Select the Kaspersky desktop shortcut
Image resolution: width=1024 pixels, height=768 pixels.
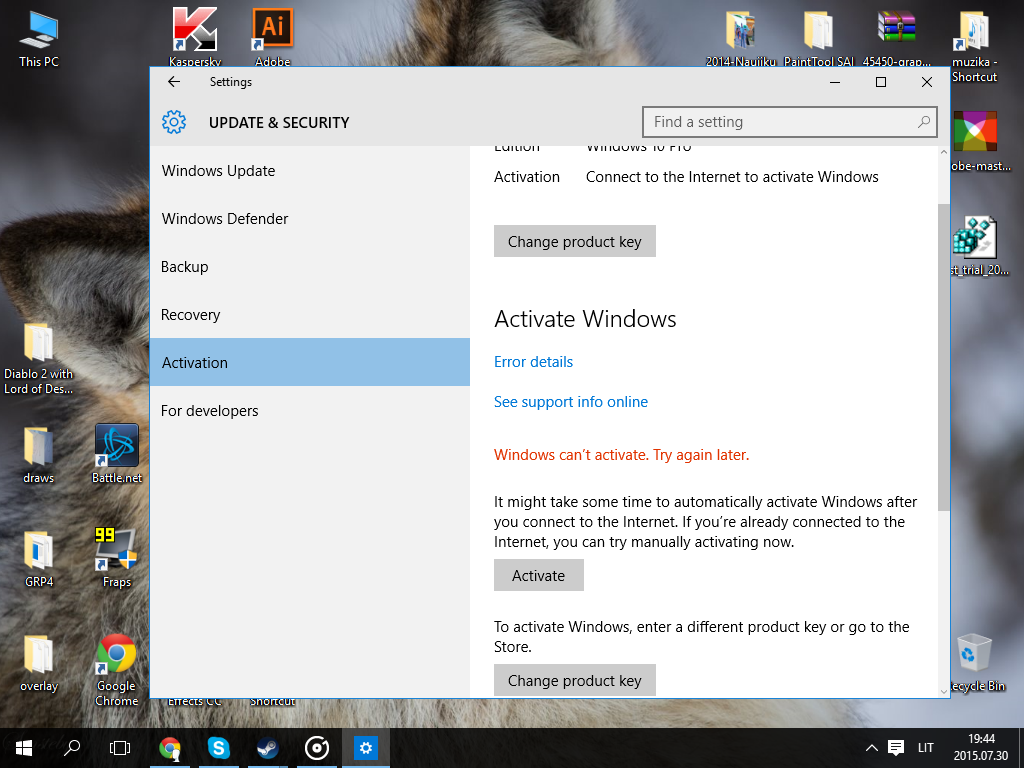(195, 37)
